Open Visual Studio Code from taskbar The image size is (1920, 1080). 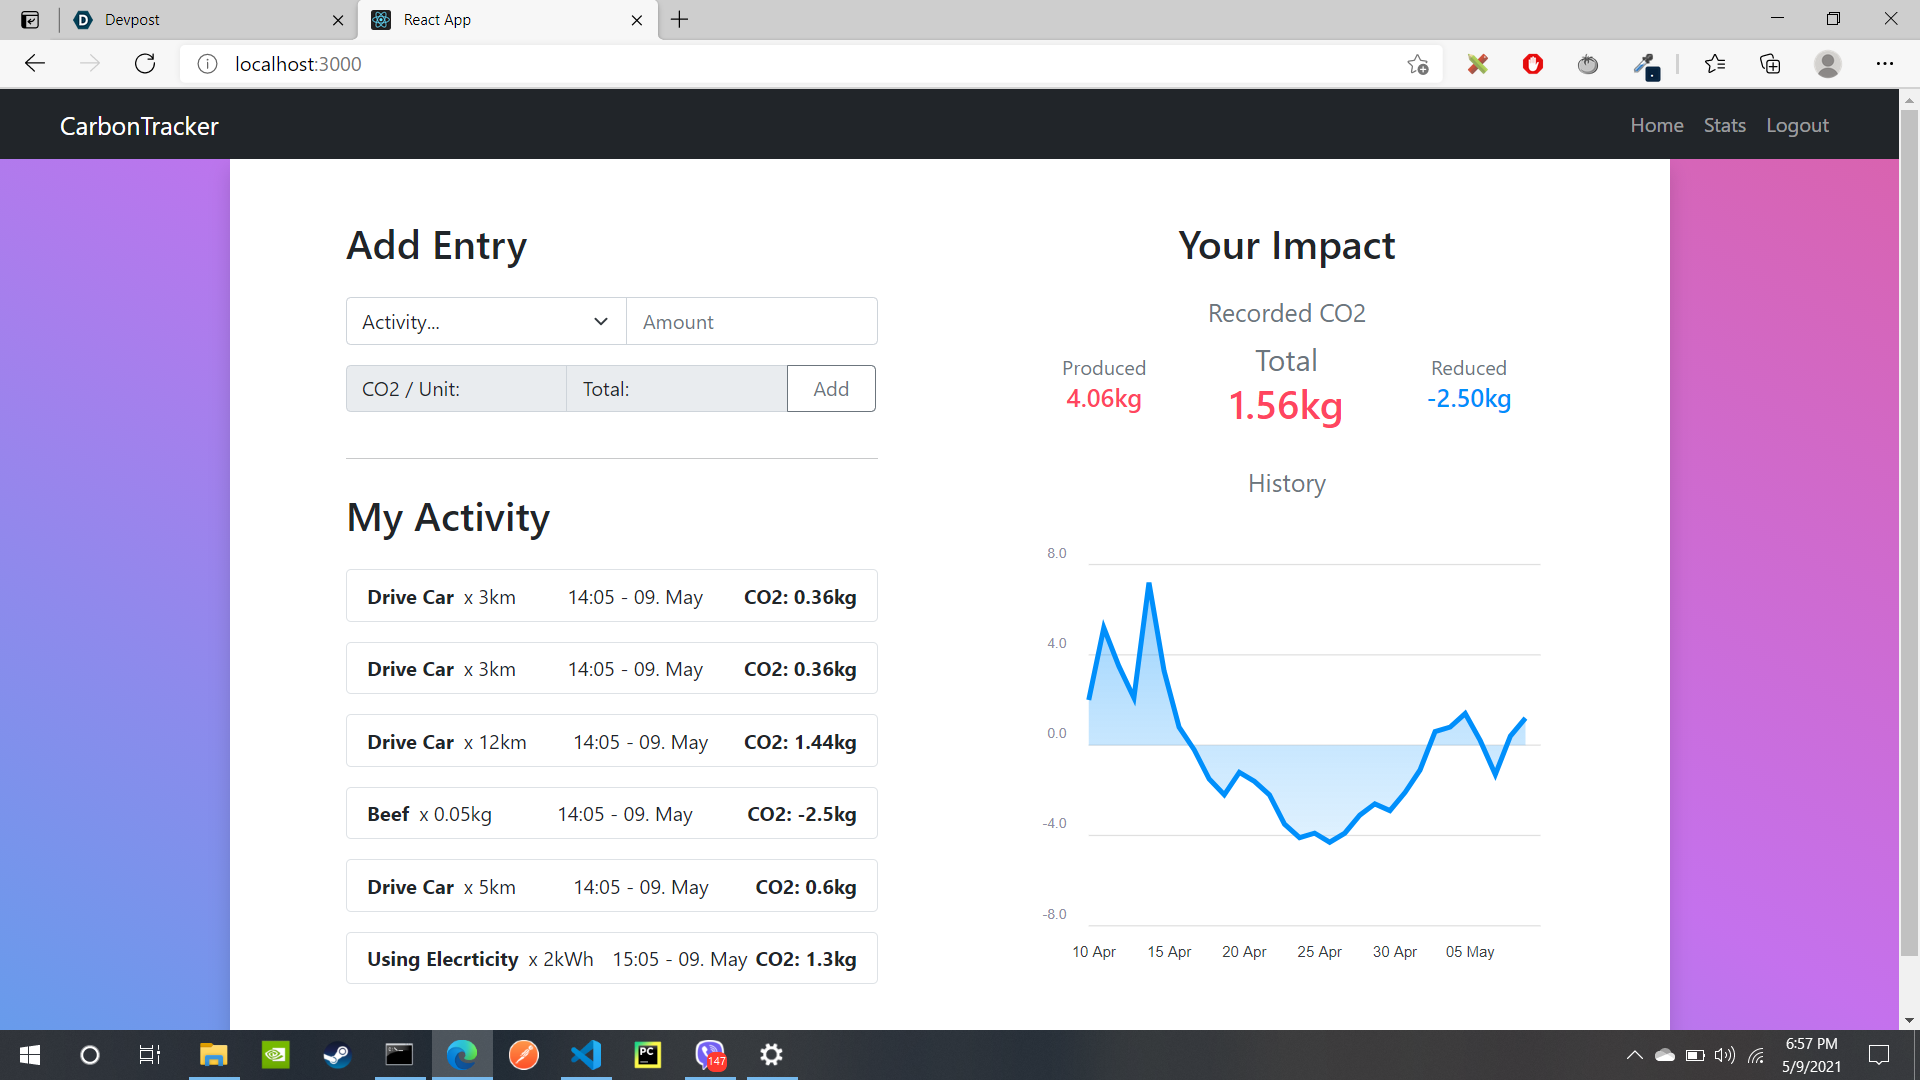(586, 1055)
